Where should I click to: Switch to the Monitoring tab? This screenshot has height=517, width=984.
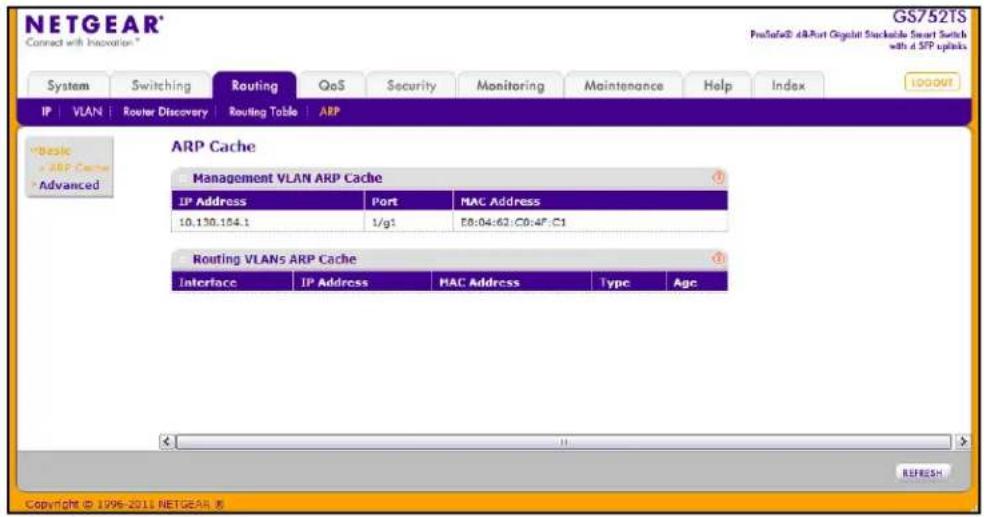pos(510,85)
